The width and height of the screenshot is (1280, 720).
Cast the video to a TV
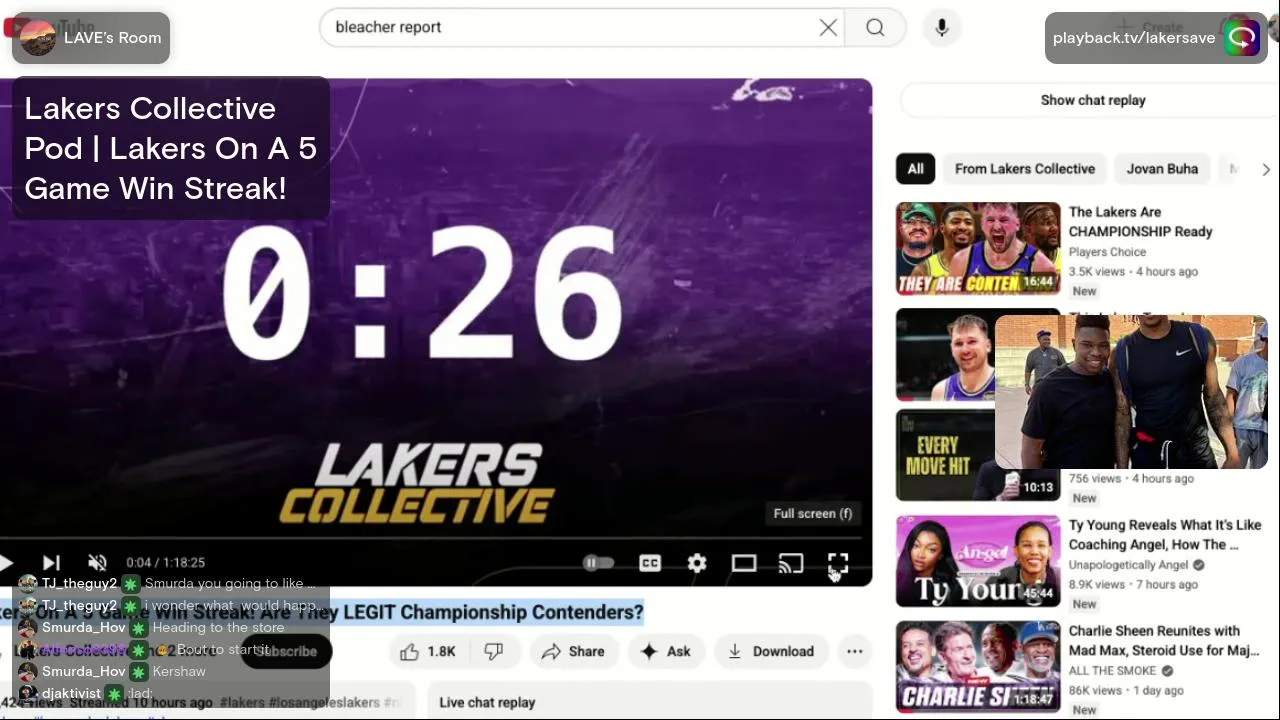tap(791, 563)
